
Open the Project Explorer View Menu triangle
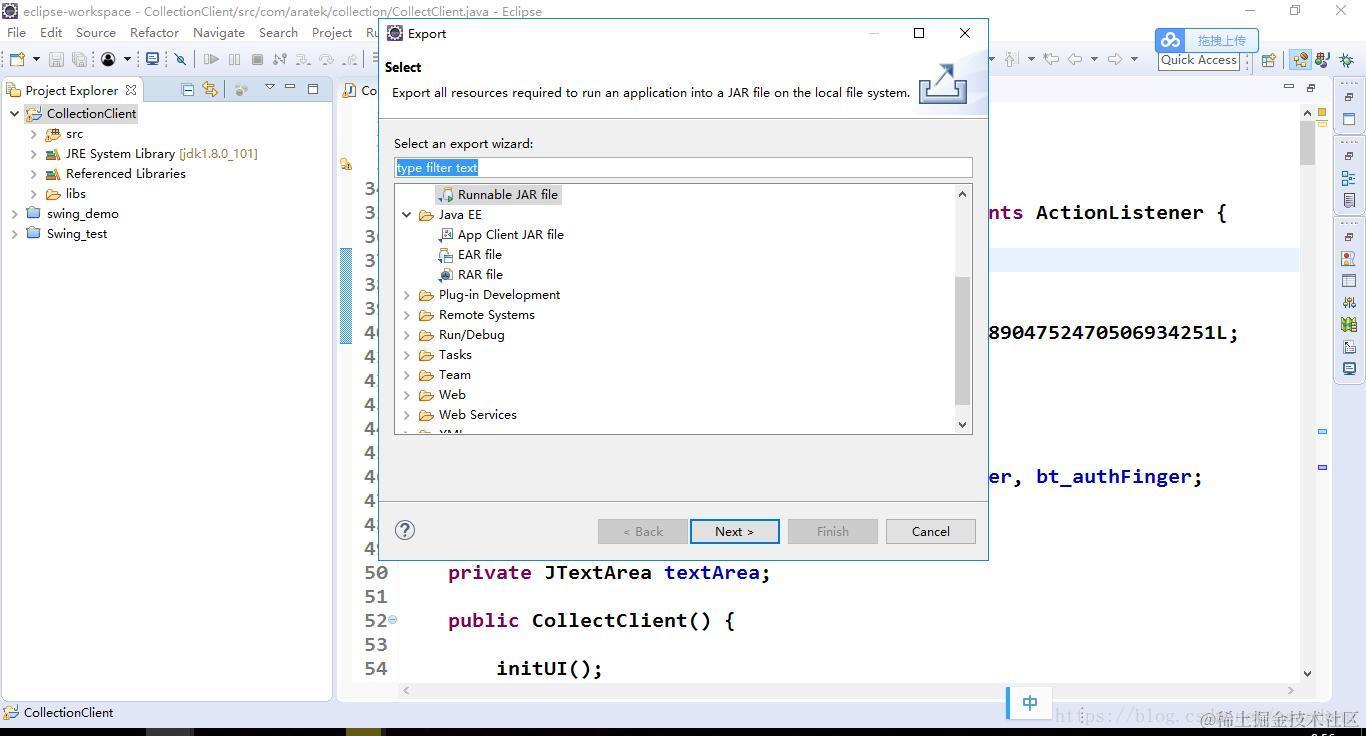pos(269,88)
